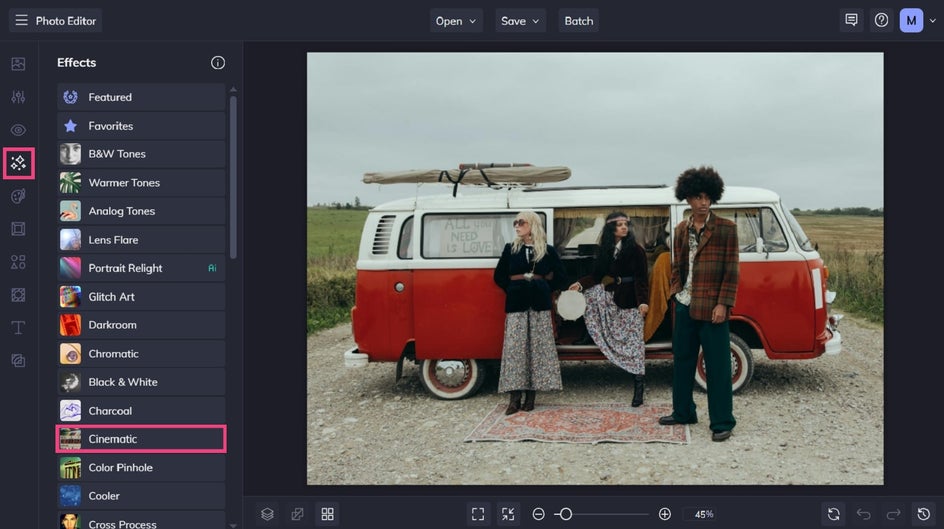Open the Edit adjustments sliders icon
This screenshot has width=944, height=529.
tap(18, 97)
